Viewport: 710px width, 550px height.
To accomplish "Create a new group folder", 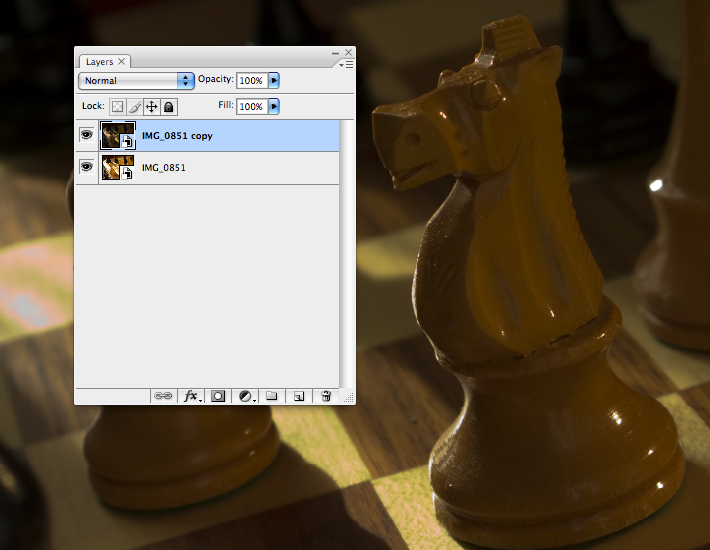I will (x=271, y=396).
